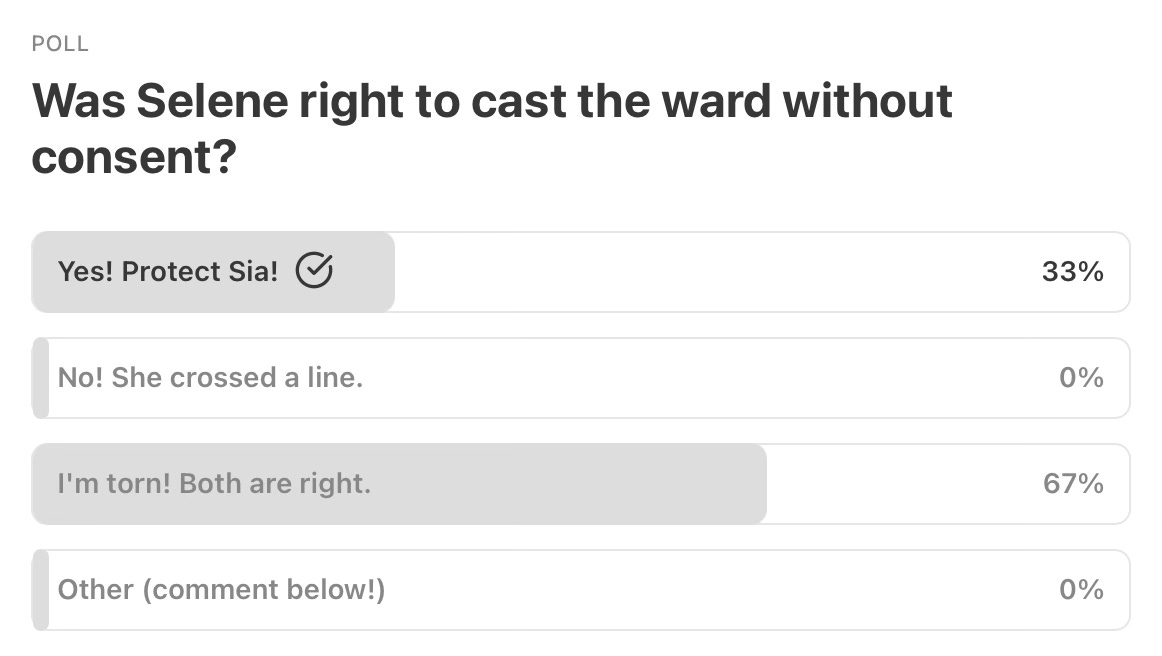Choose "No! She crossed a line." answer
1162x656 pixels.
click(x=210, y=378)
